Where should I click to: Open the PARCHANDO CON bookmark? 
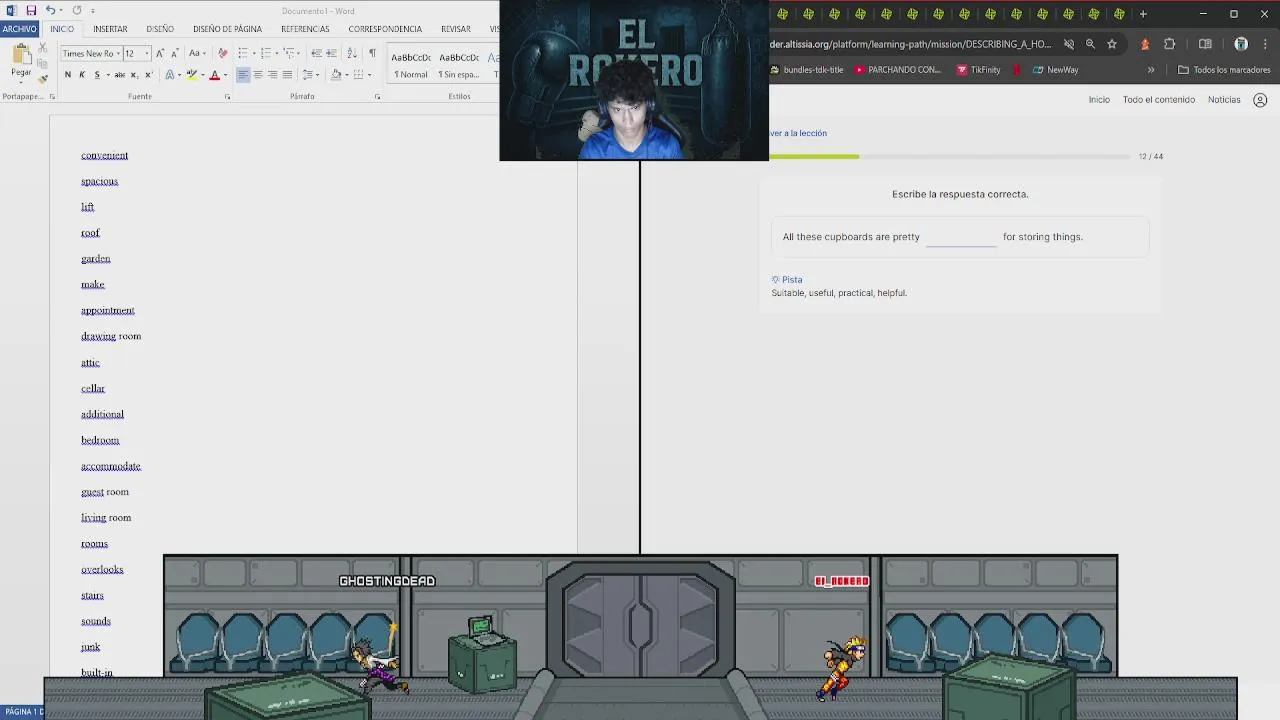click(897, 70)
